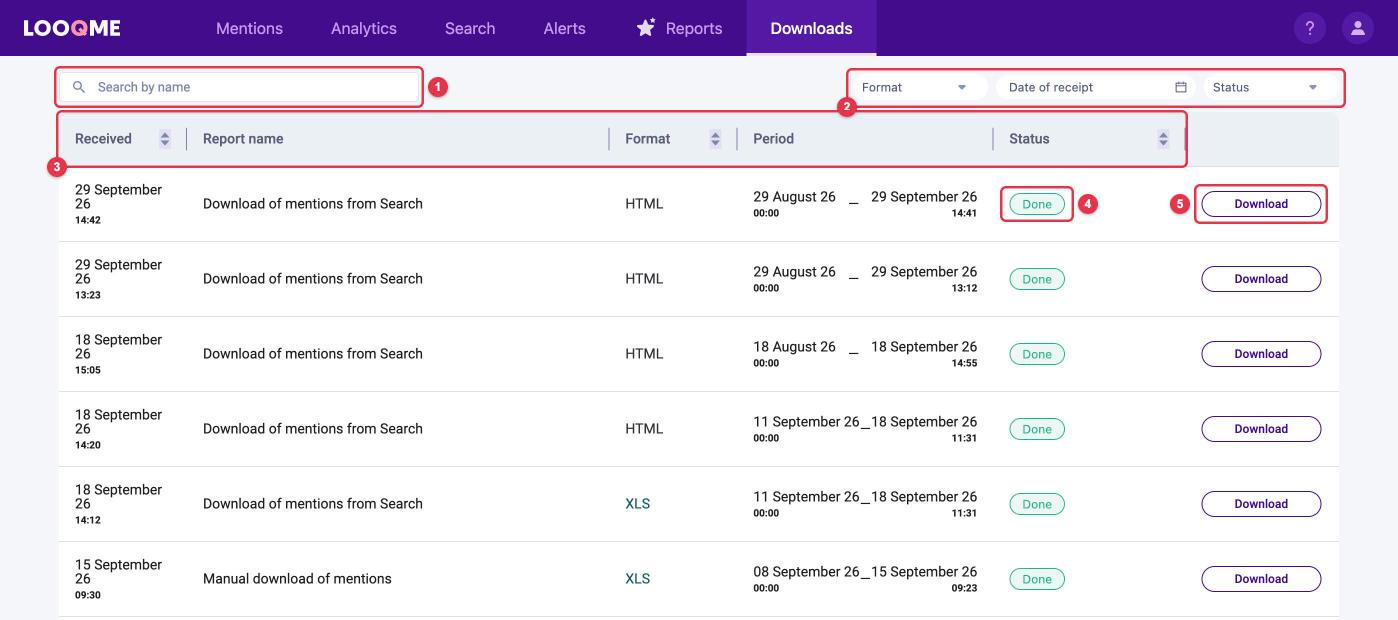Sort by Format column arrows
This screenshot has width=1398, height=620.
pos(715,139)
